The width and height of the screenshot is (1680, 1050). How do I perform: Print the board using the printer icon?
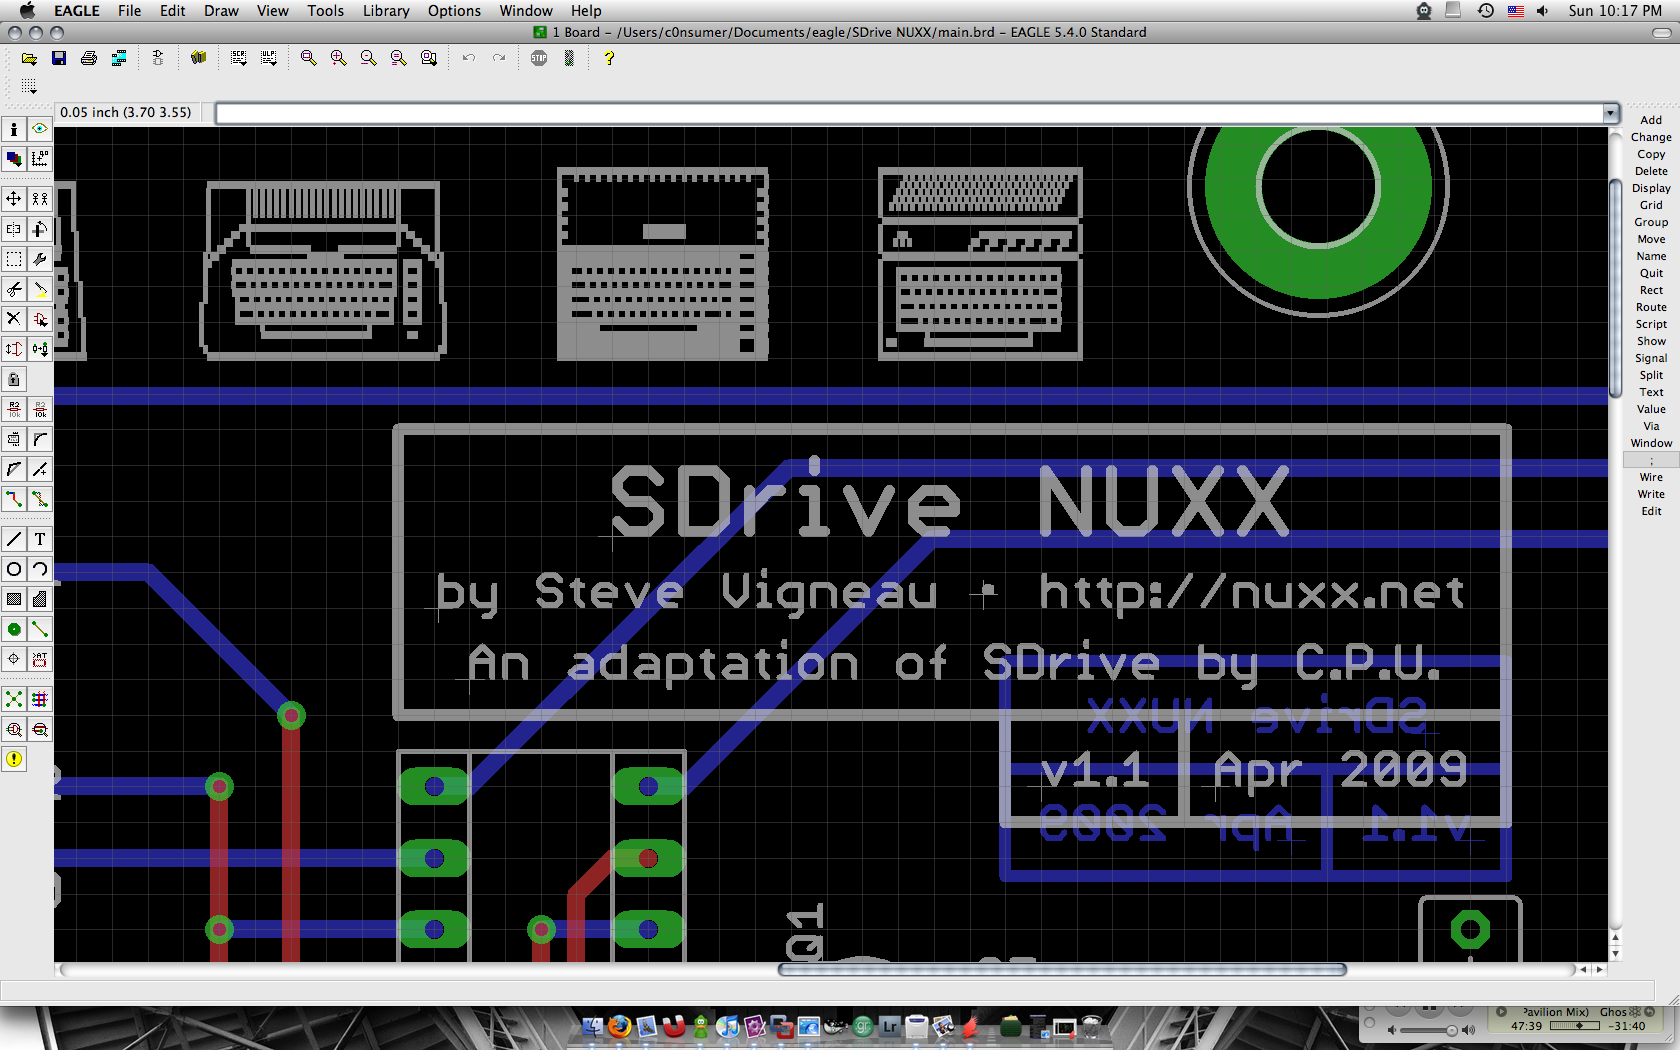pyautogui.click(x=89, y=58)
